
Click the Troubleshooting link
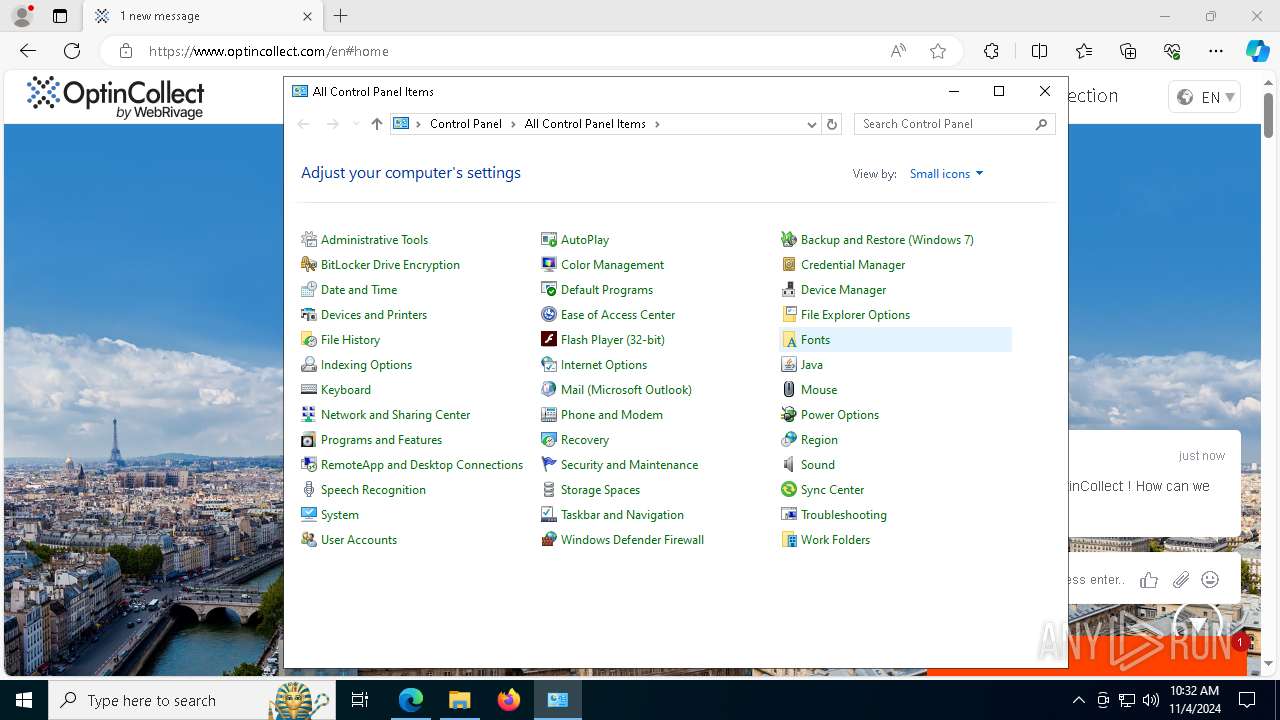(844, 515)
